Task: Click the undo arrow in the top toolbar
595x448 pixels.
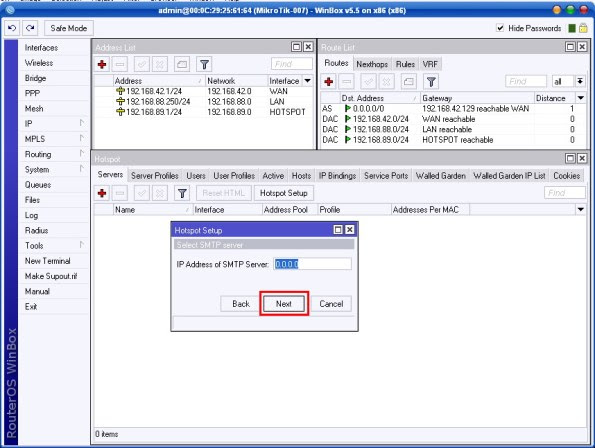Action: pos(12,28)
